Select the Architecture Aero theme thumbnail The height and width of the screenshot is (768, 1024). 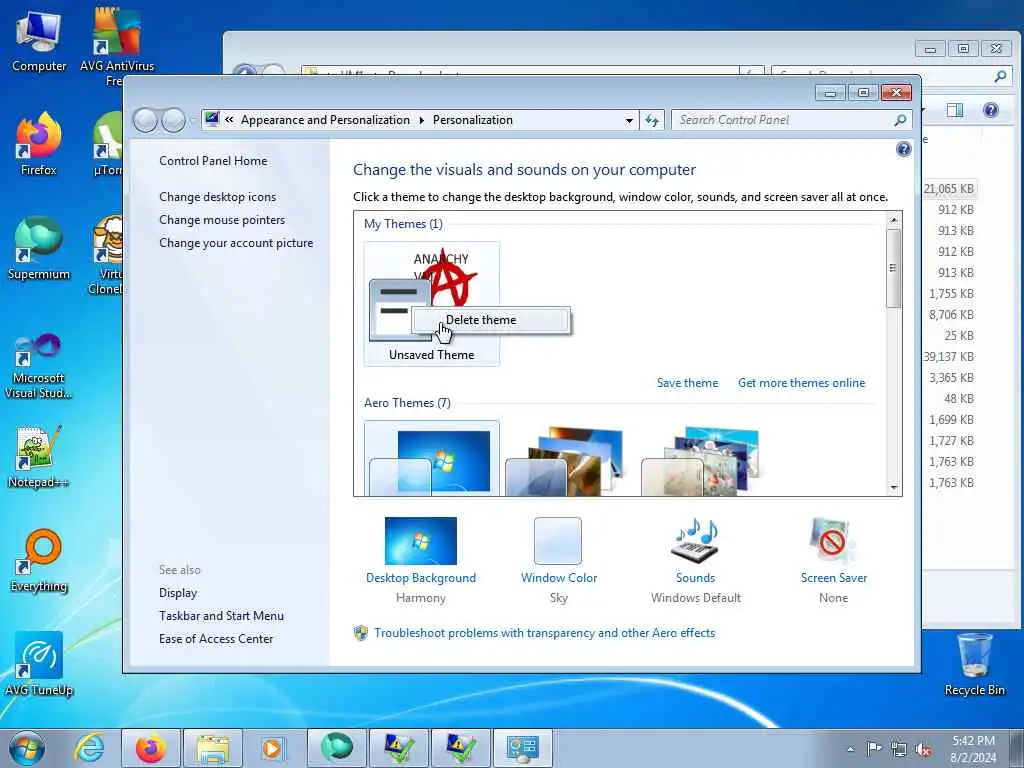[565, 460]
